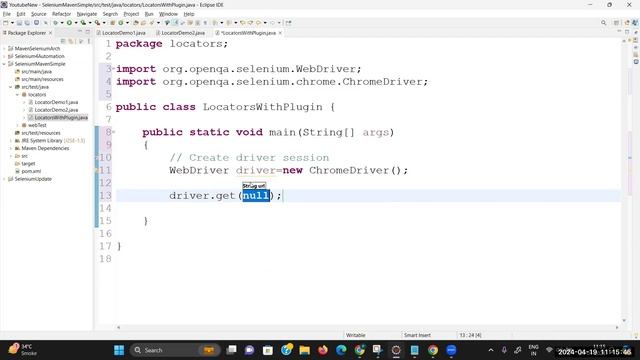
Task: Close the Package Explorer view tab
Action: point(51,33)
